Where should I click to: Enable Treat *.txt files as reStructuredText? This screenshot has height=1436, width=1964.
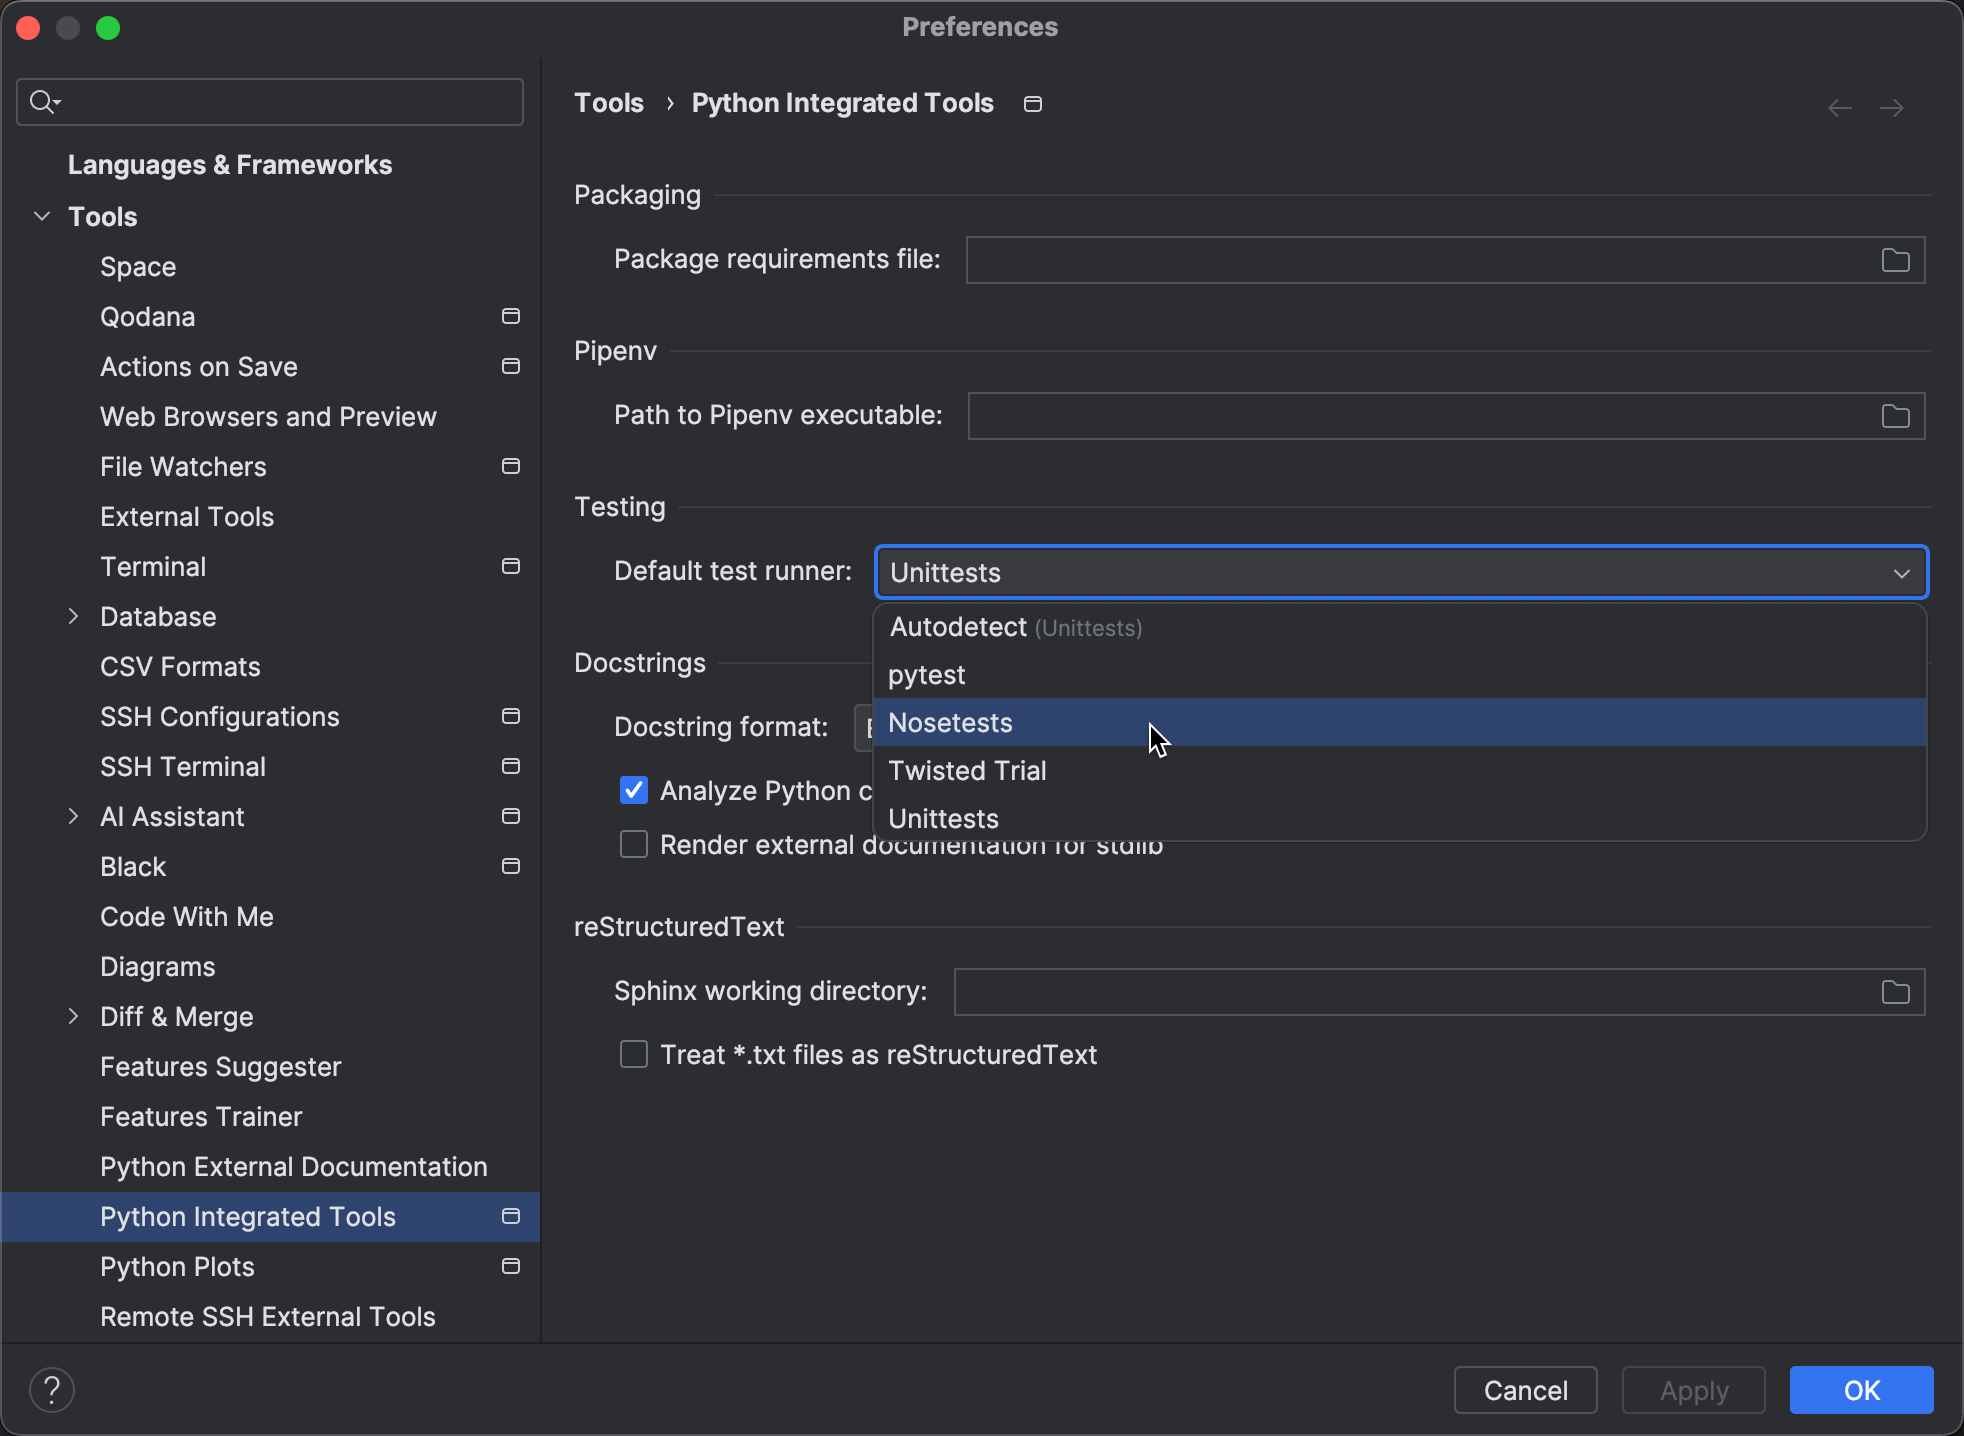(634, 1054)
